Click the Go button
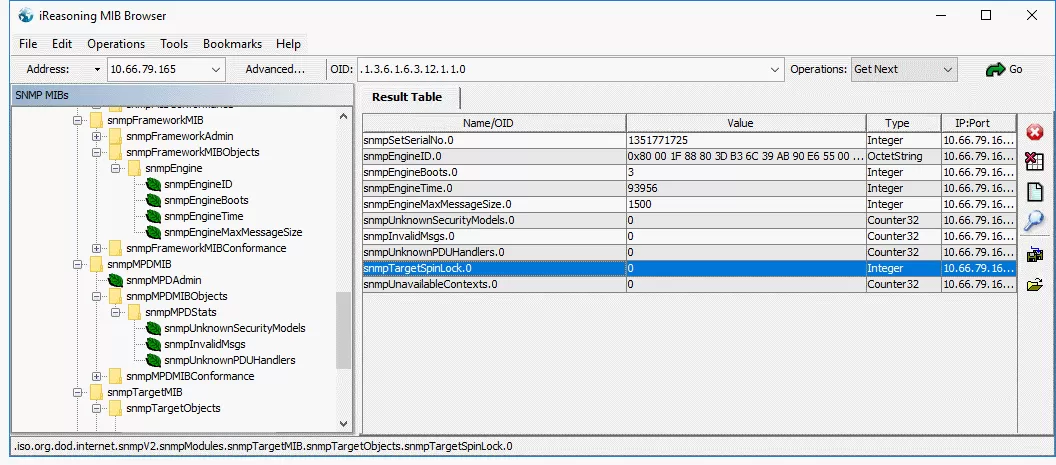The image size is (1056, 465). tap(1004, 69)
